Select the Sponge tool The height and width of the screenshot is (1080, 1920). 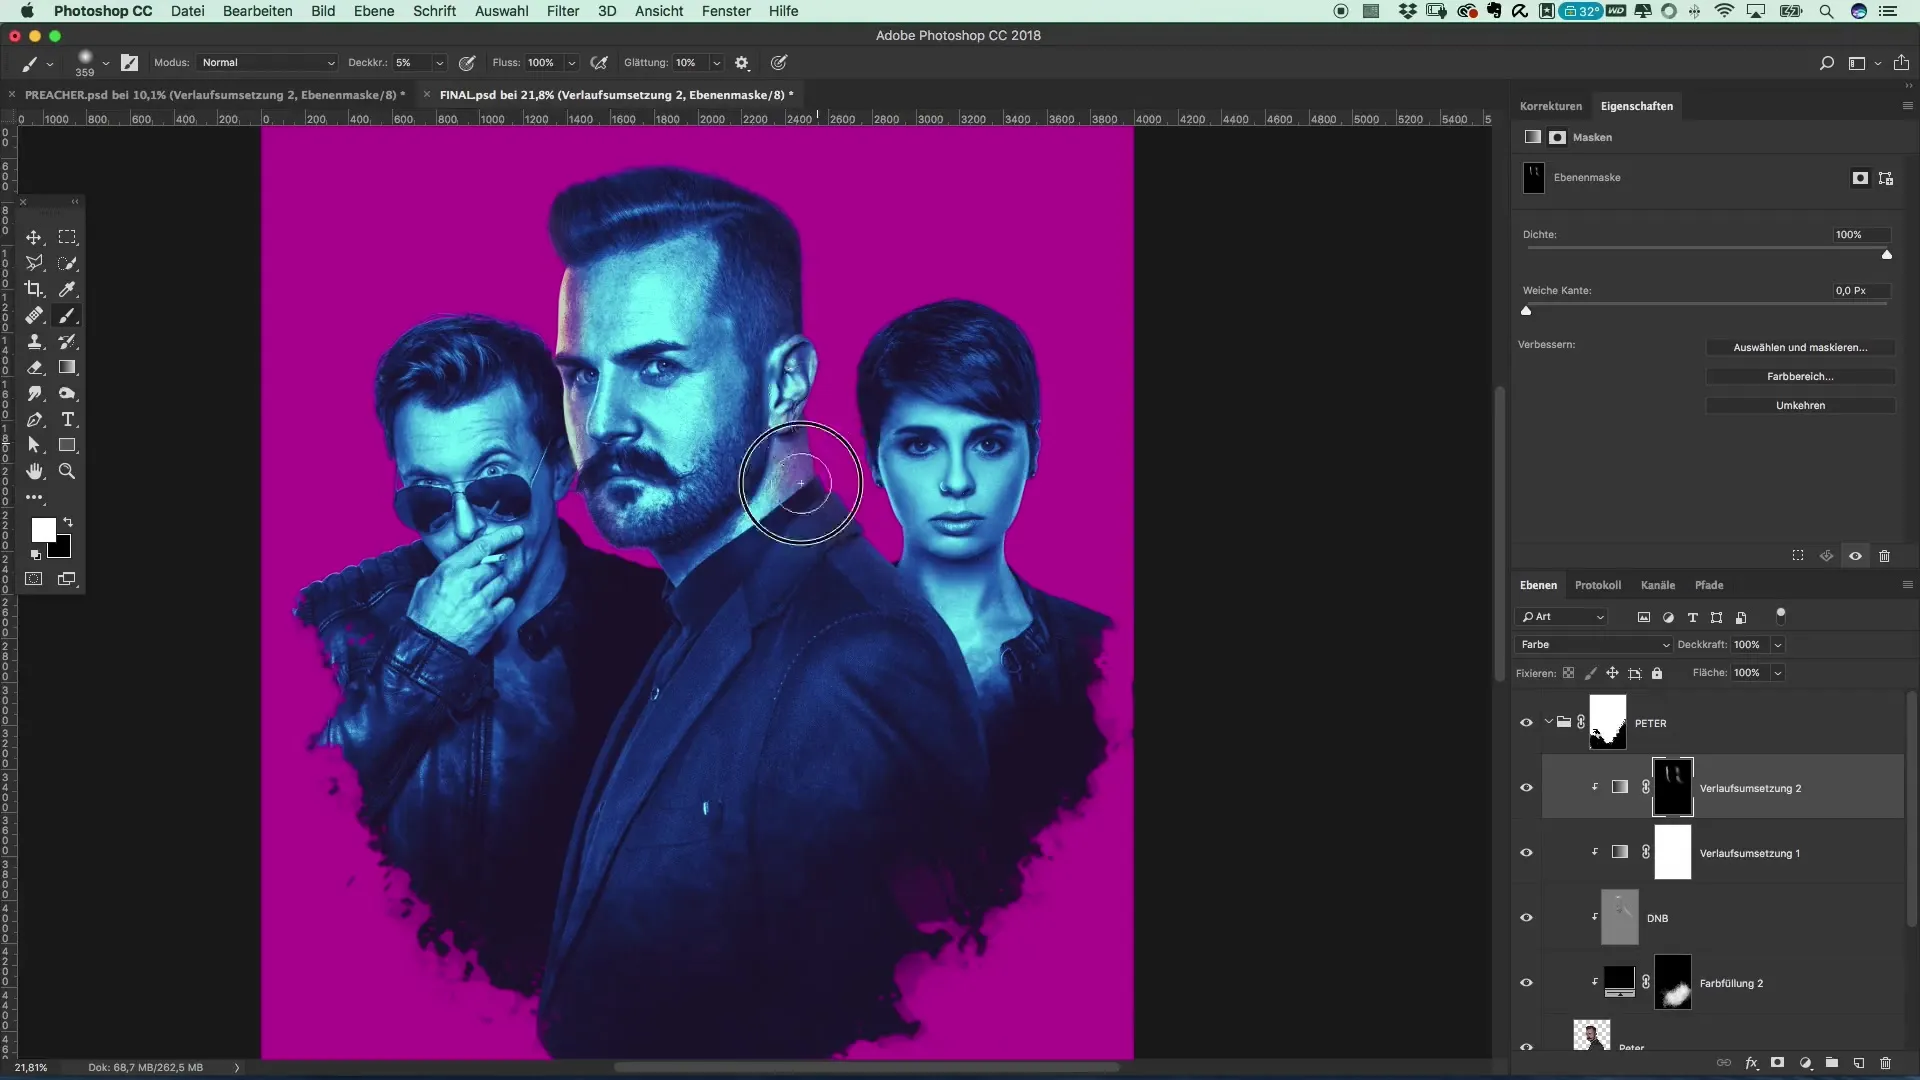(67, 393)
